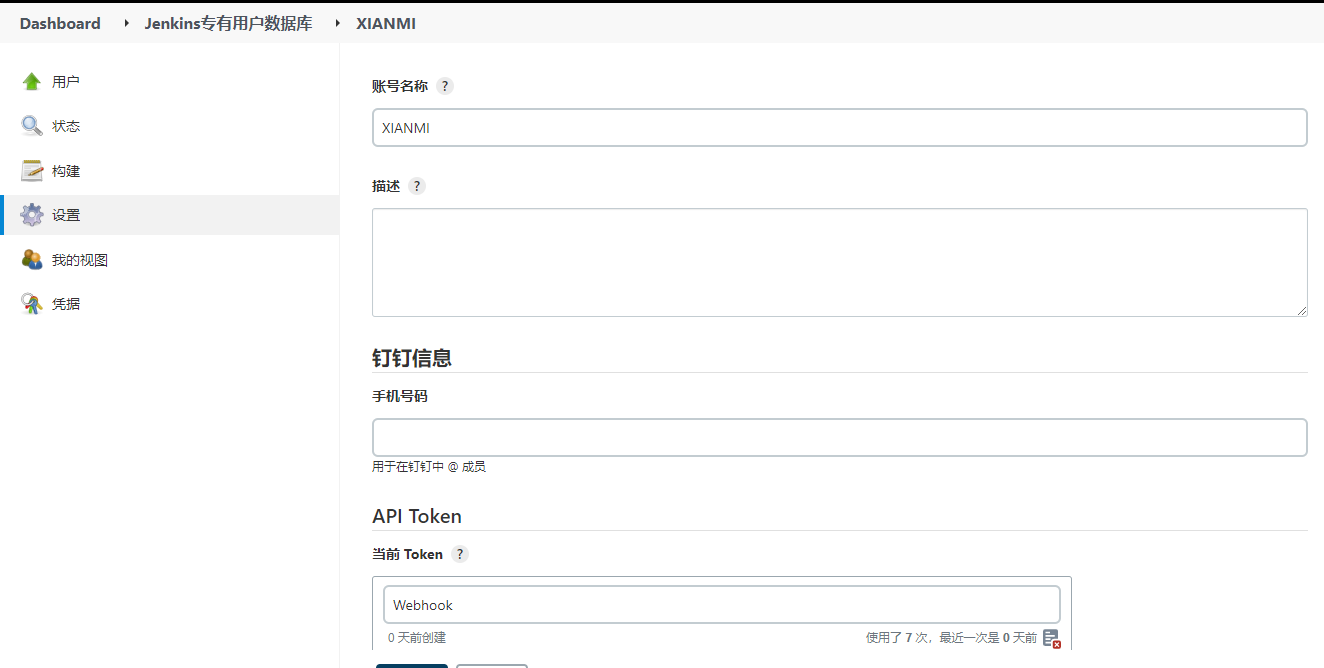Click the 0 天前创建 text

coord(417,638)
